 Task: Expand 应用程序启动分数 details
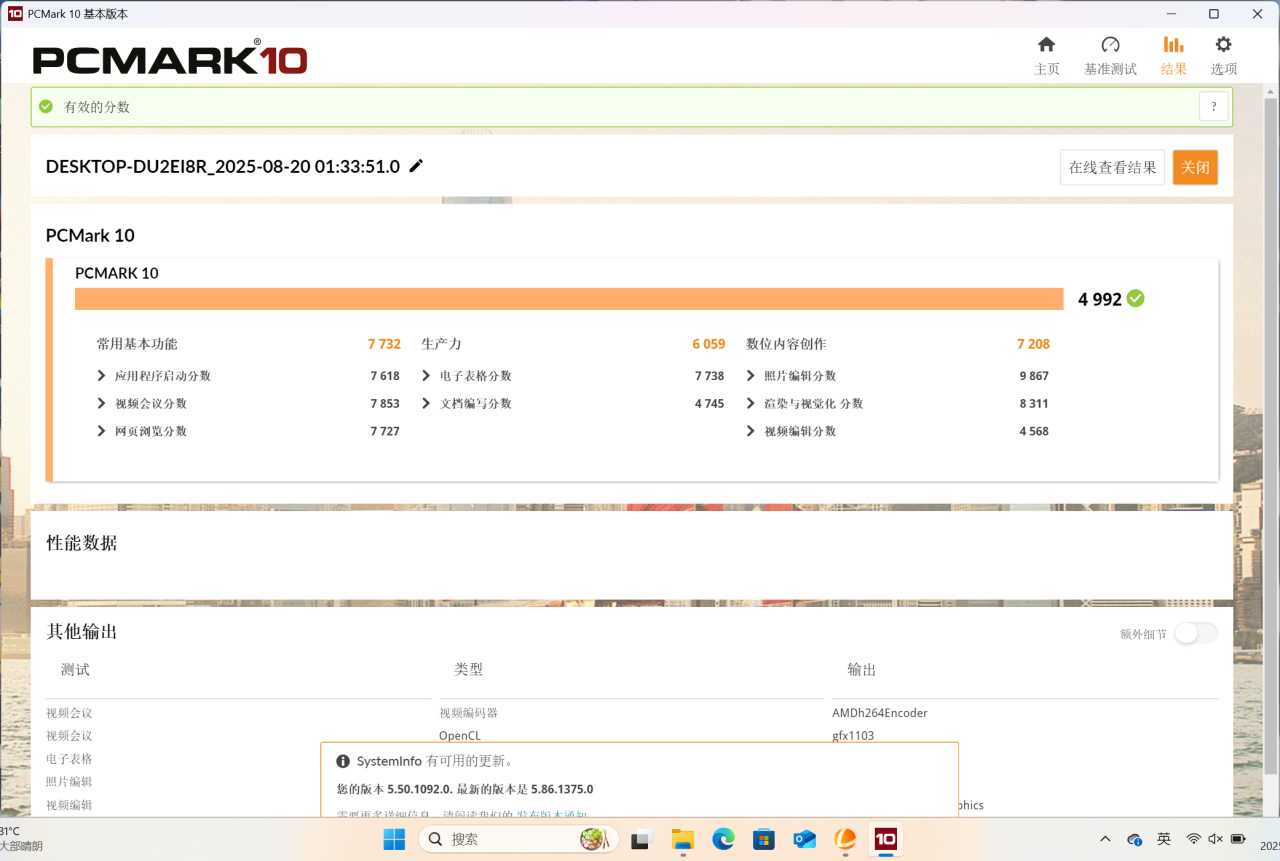102,376
